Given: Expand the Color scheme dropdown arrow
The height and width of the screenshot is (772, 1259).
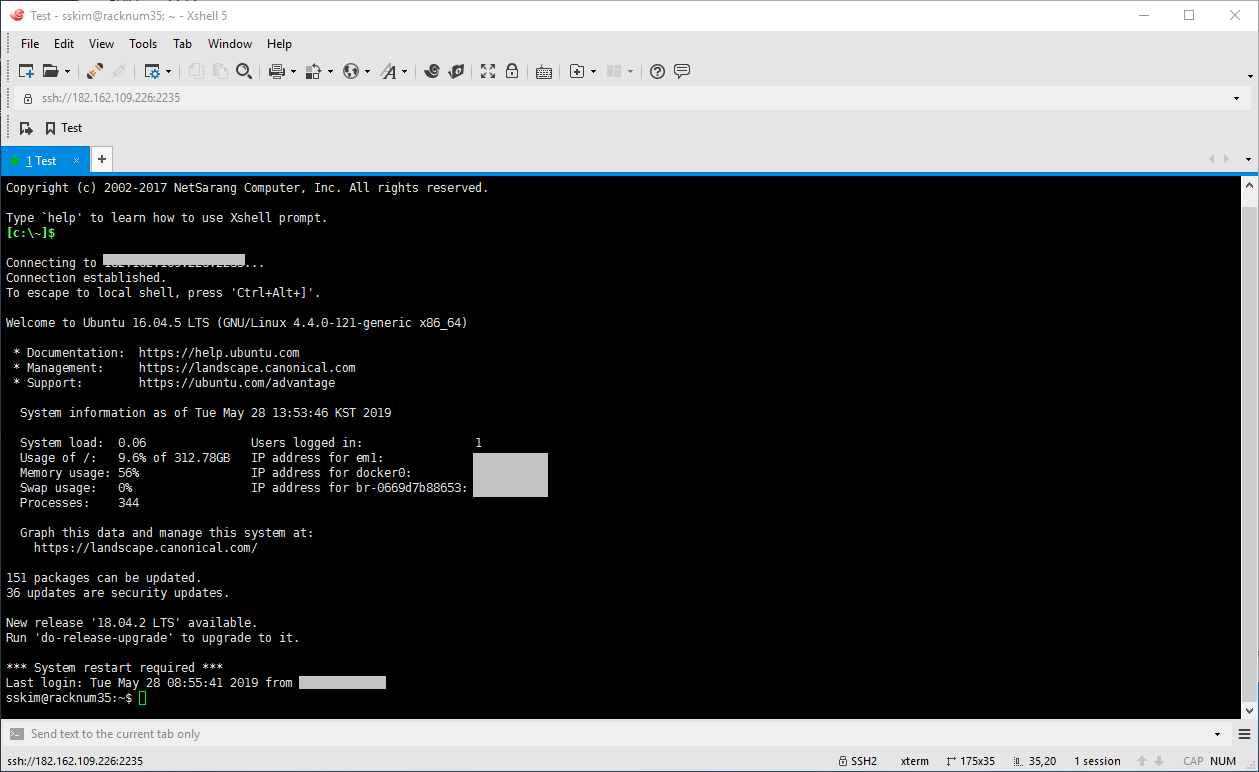Looking at the screenshot, I should (x=329, y=71).
